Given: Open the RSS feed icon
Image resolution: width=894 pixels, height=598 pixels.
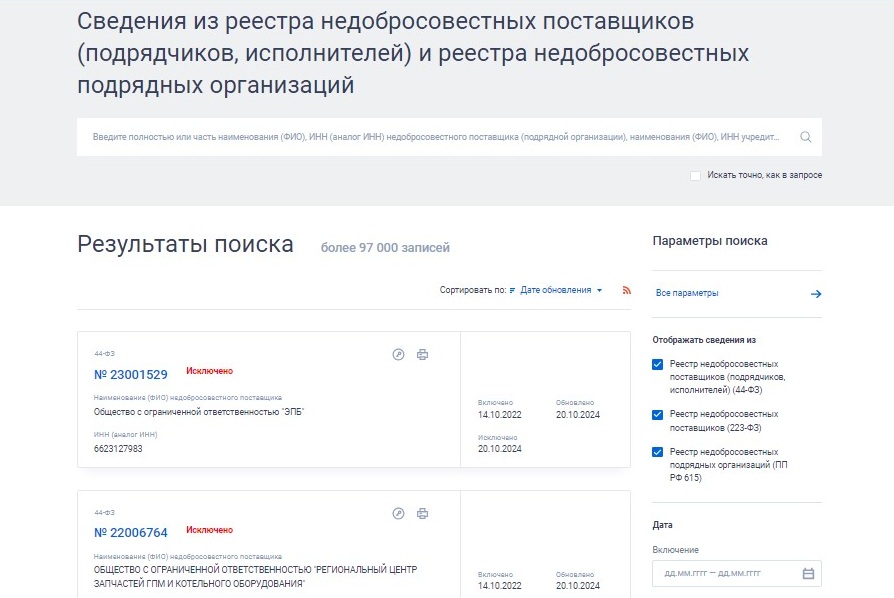Looking at the screenshot, I should 627,290.
